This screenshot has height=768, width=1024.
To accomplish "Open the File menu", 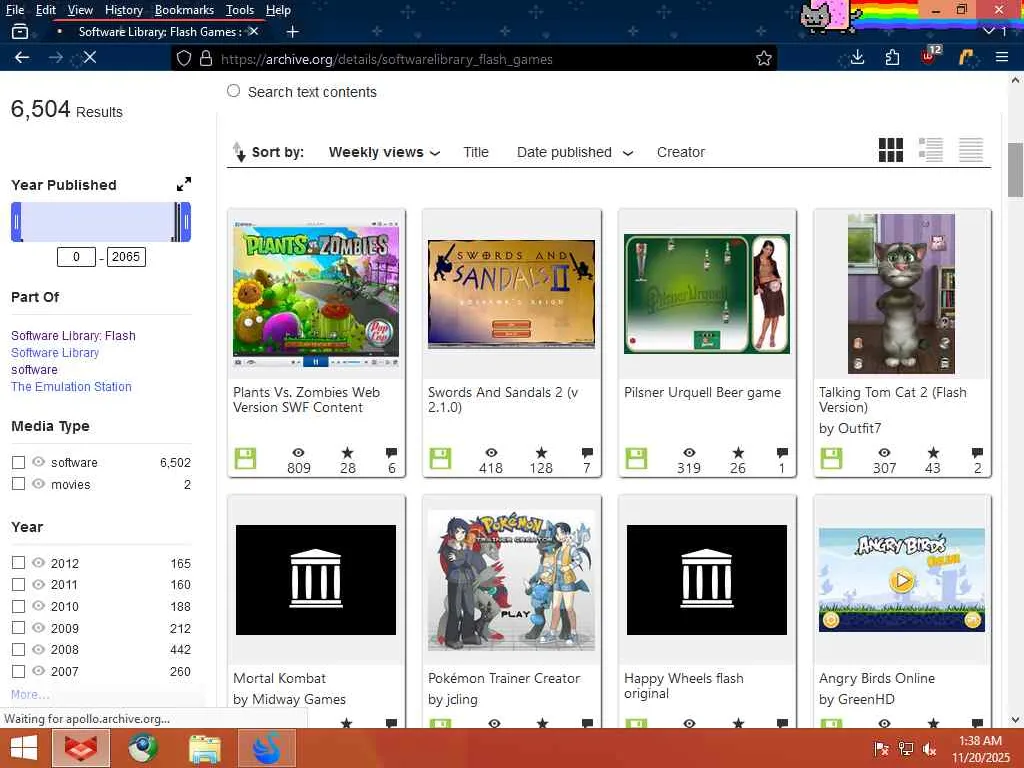I will point(14,10).
